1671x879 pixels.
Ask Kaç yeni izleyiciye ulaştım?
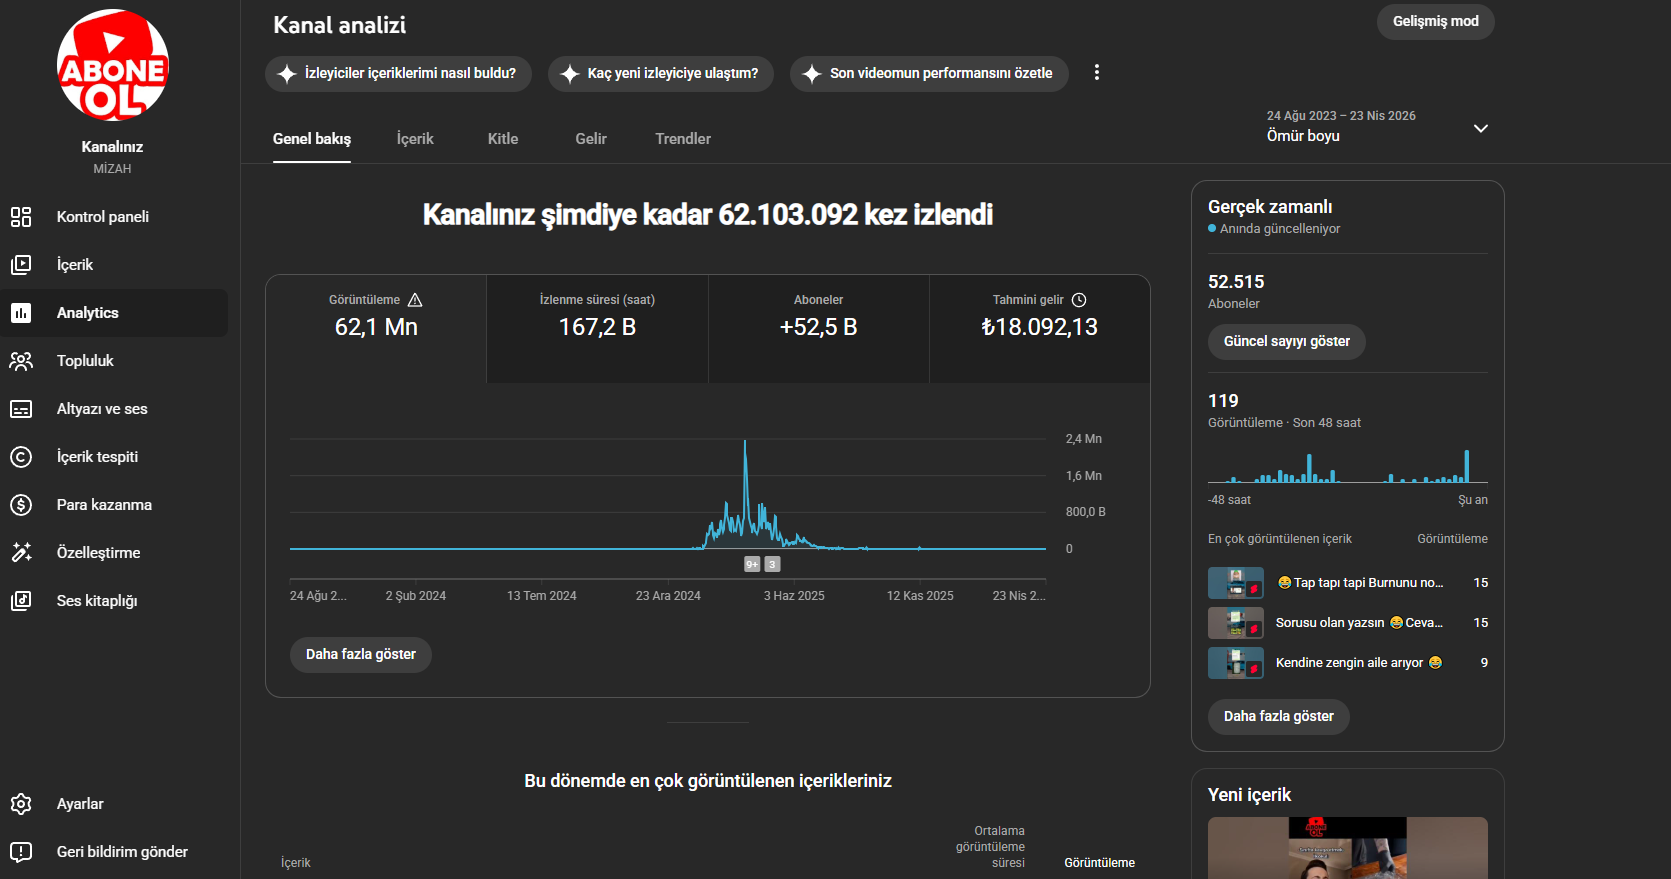tap(661, 74)
